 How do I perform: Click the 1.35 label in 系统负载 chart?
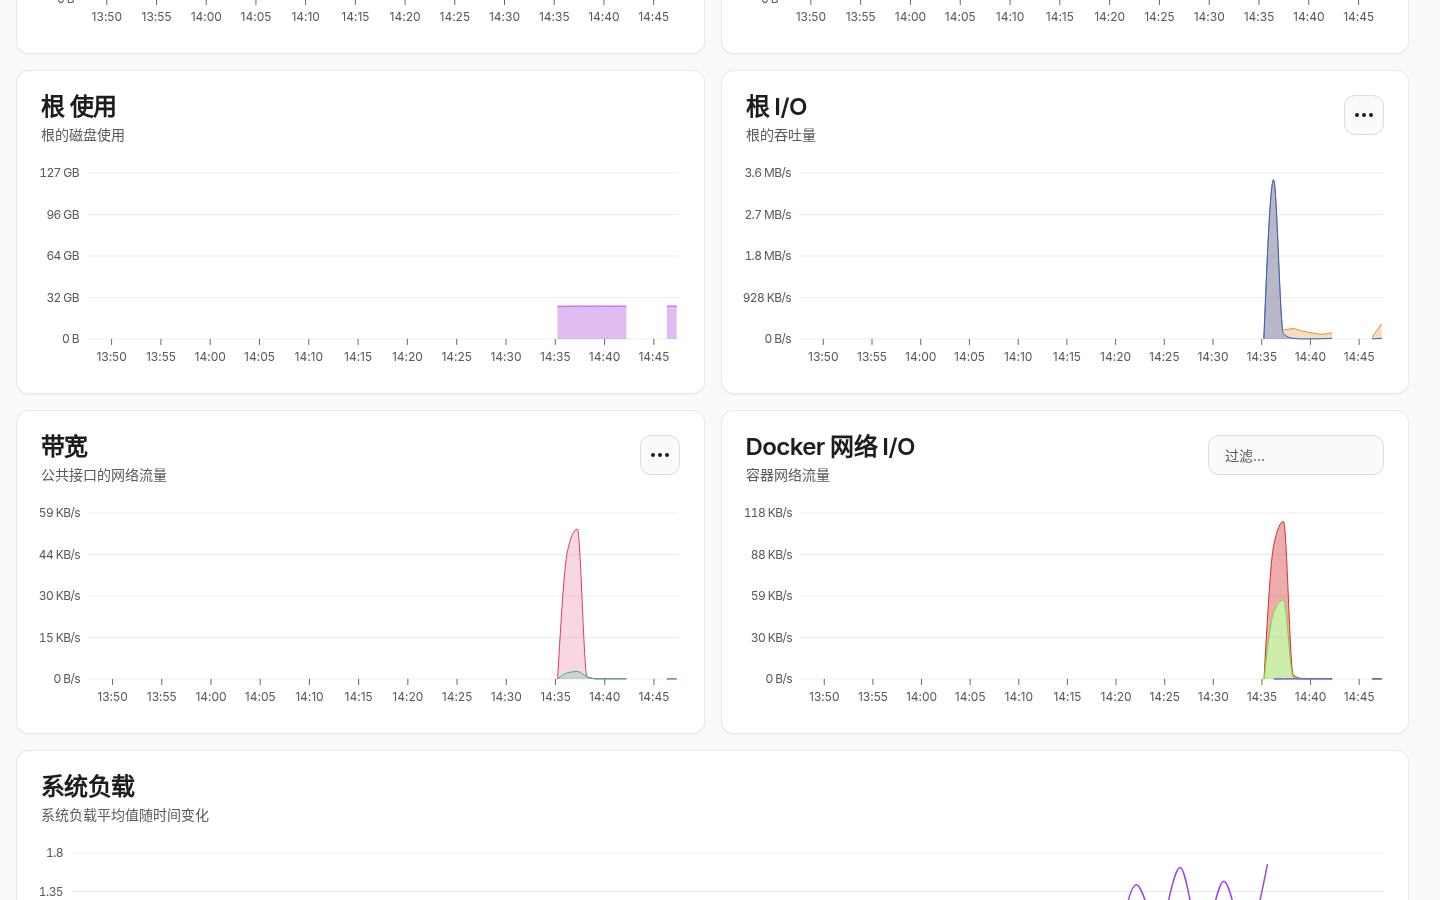(51, 892)
